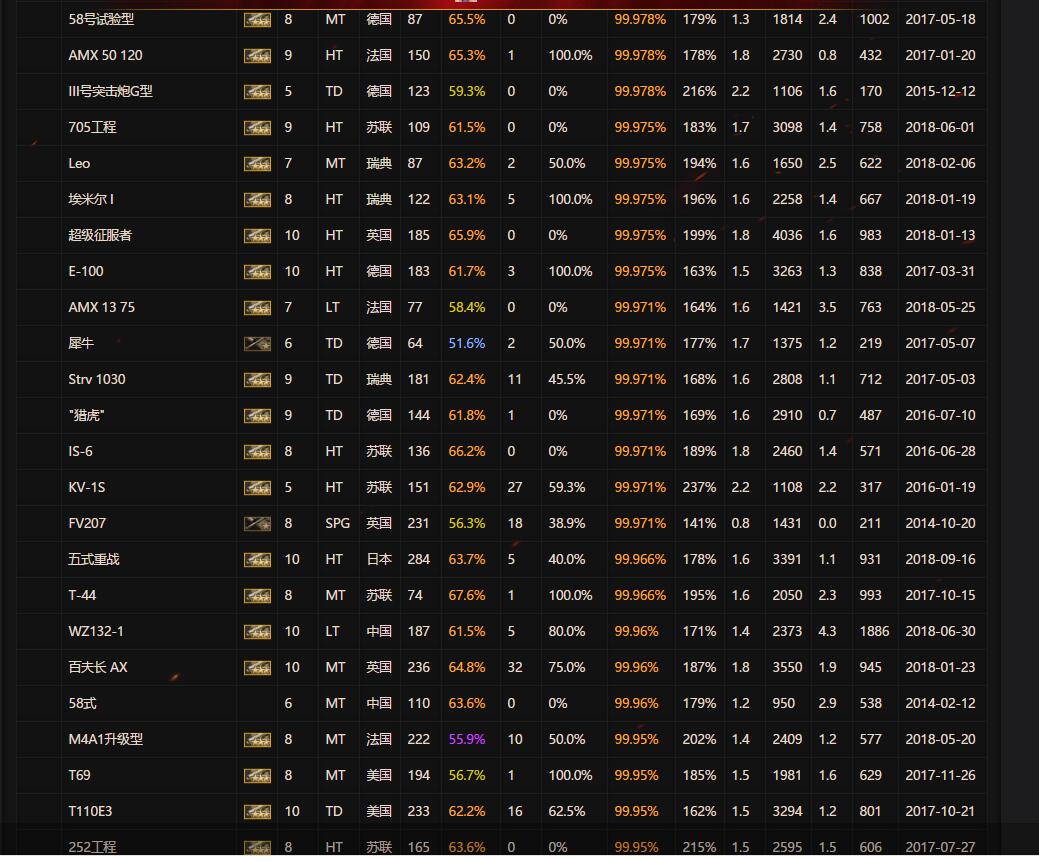Click the badge icon for 埃米尔 I

click(x=257, y=200)
